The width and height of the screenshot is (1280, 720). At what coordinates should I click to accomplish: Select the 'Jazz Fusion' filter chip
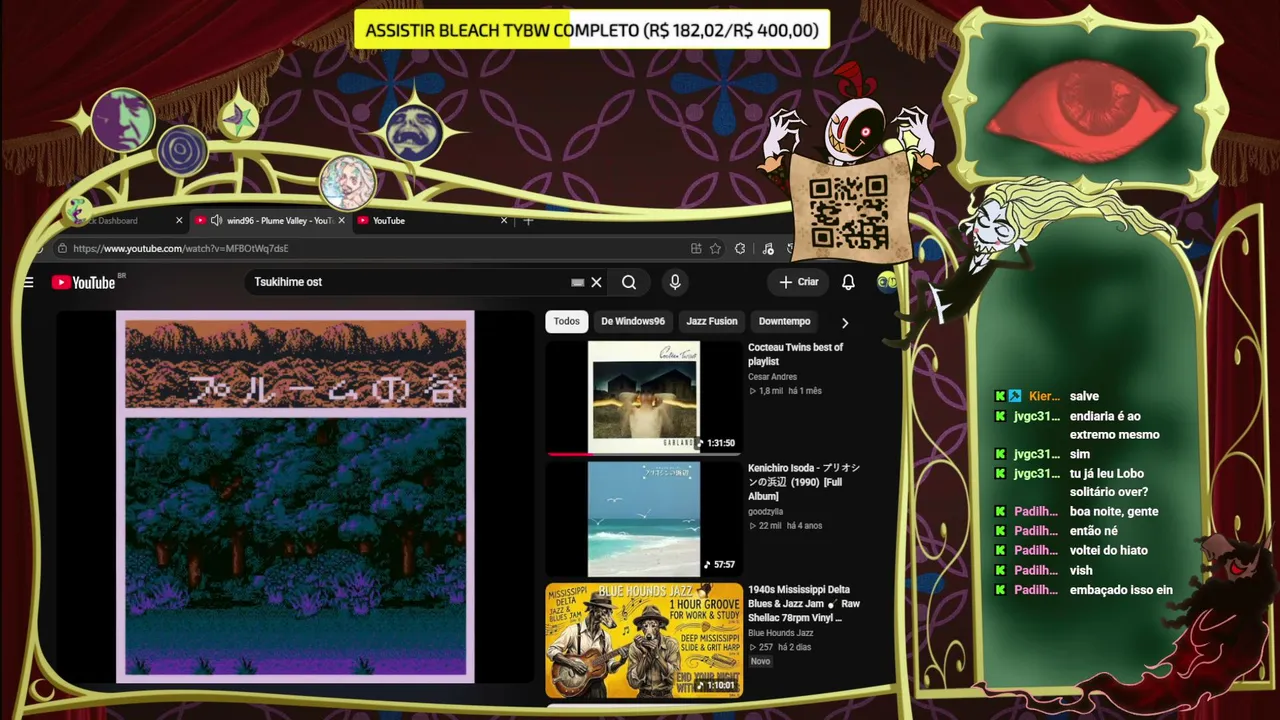click(712, 321)
